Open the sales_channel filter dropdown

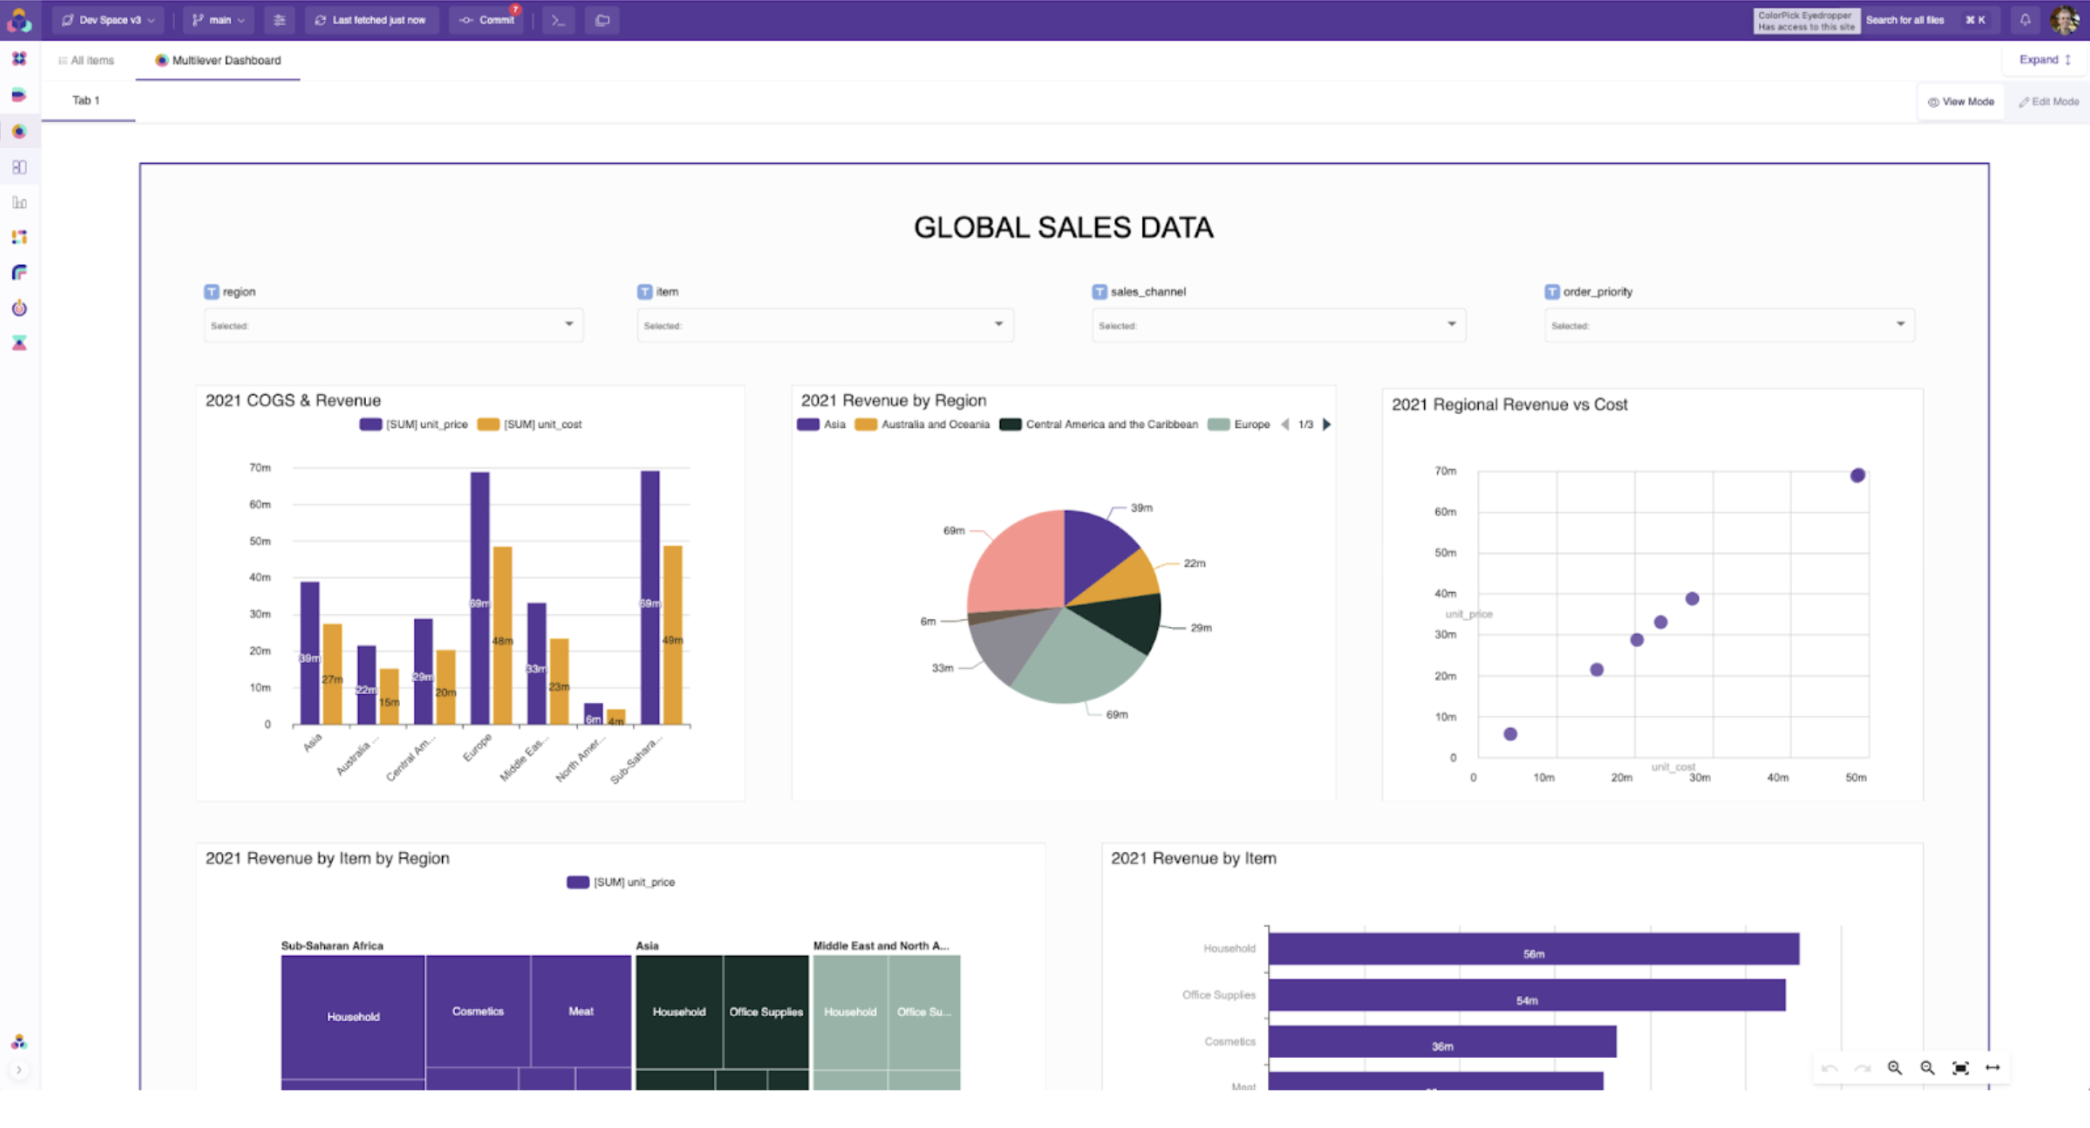(x=1279, y=324)
